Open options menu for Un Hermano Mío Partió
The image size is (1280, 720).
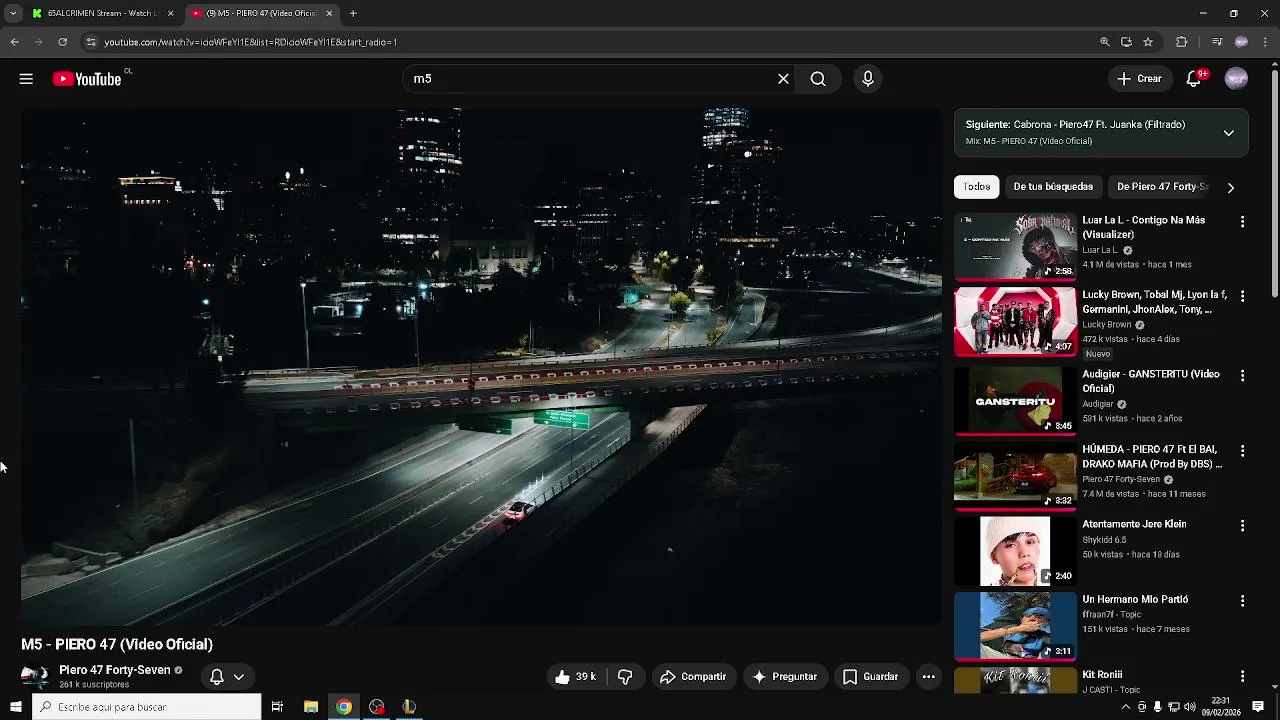point(1242,600)
